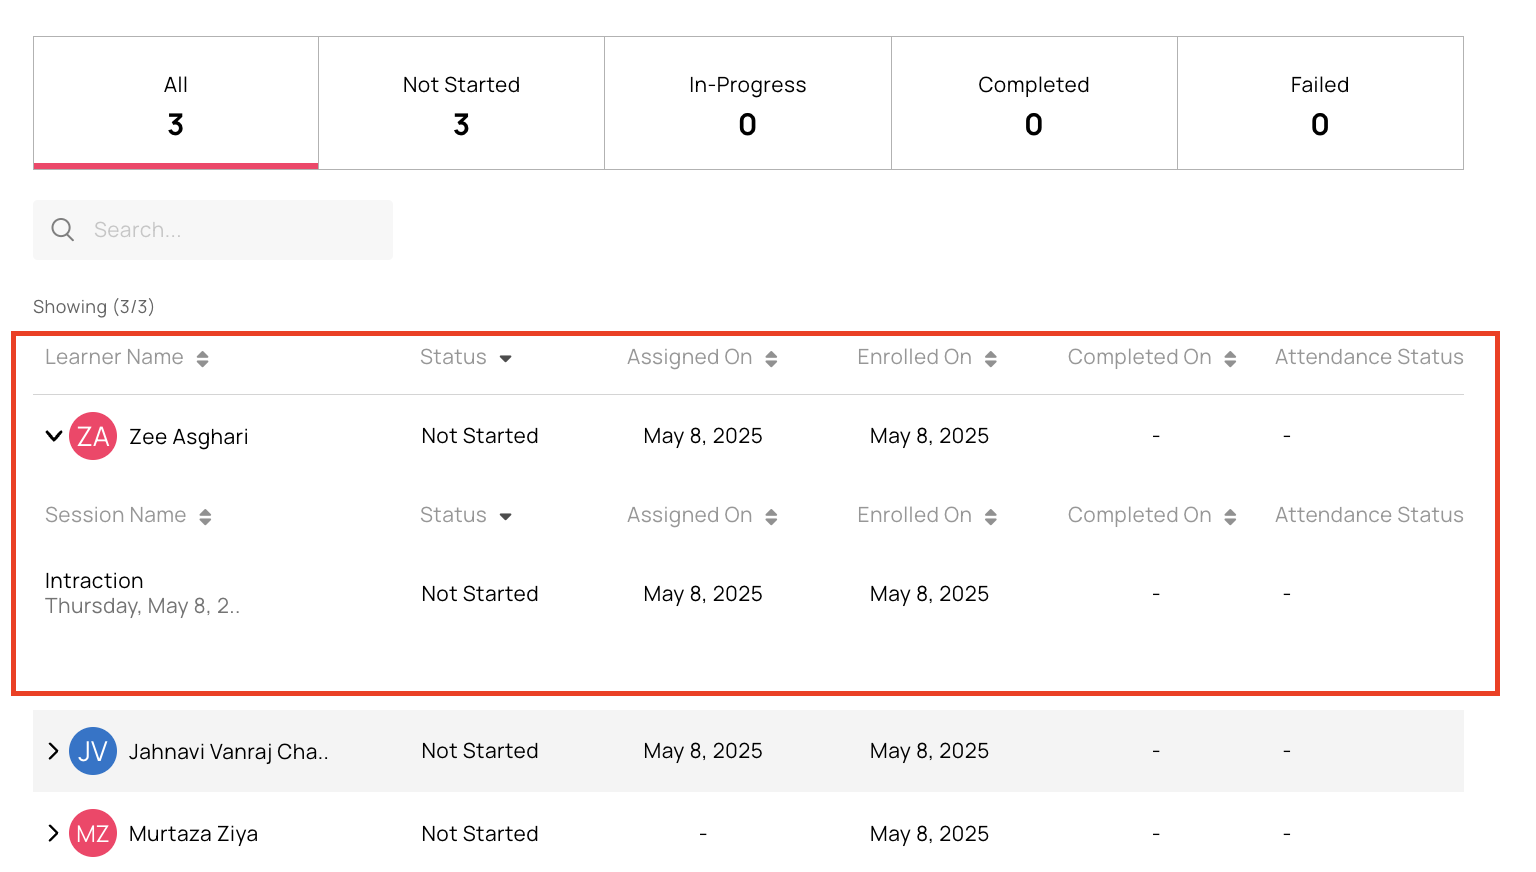Click the search magnifier icon

pos(62,230)
